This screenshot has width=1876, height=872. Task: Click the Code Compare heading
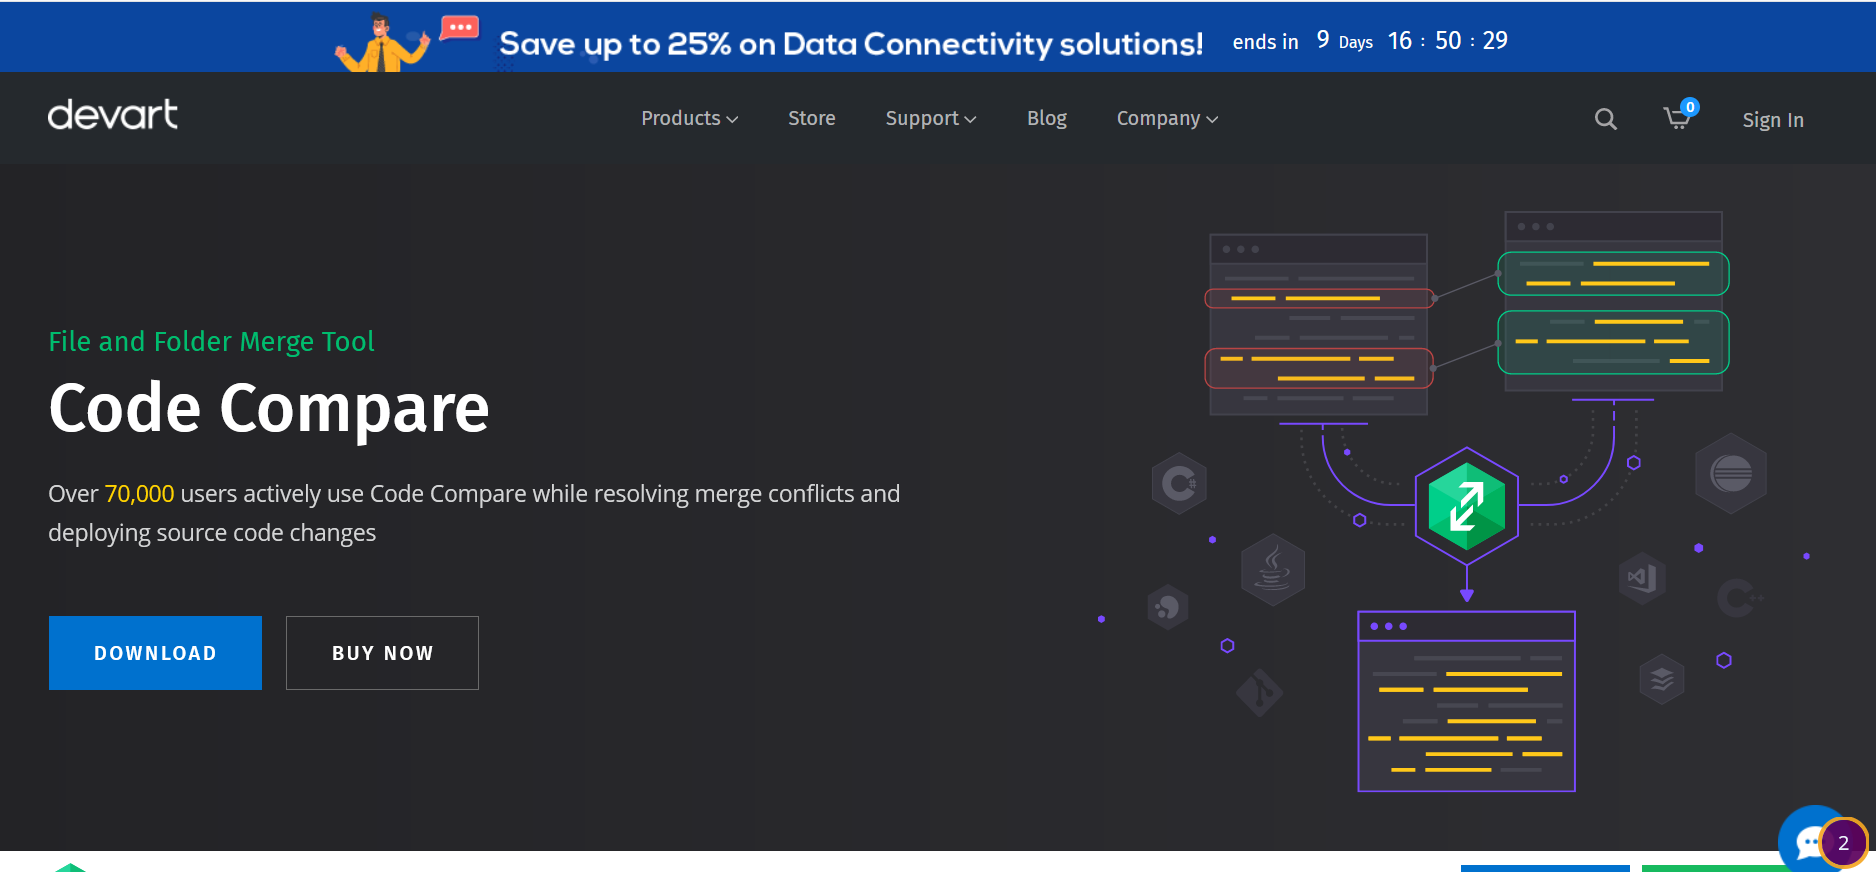coord(269,409)
